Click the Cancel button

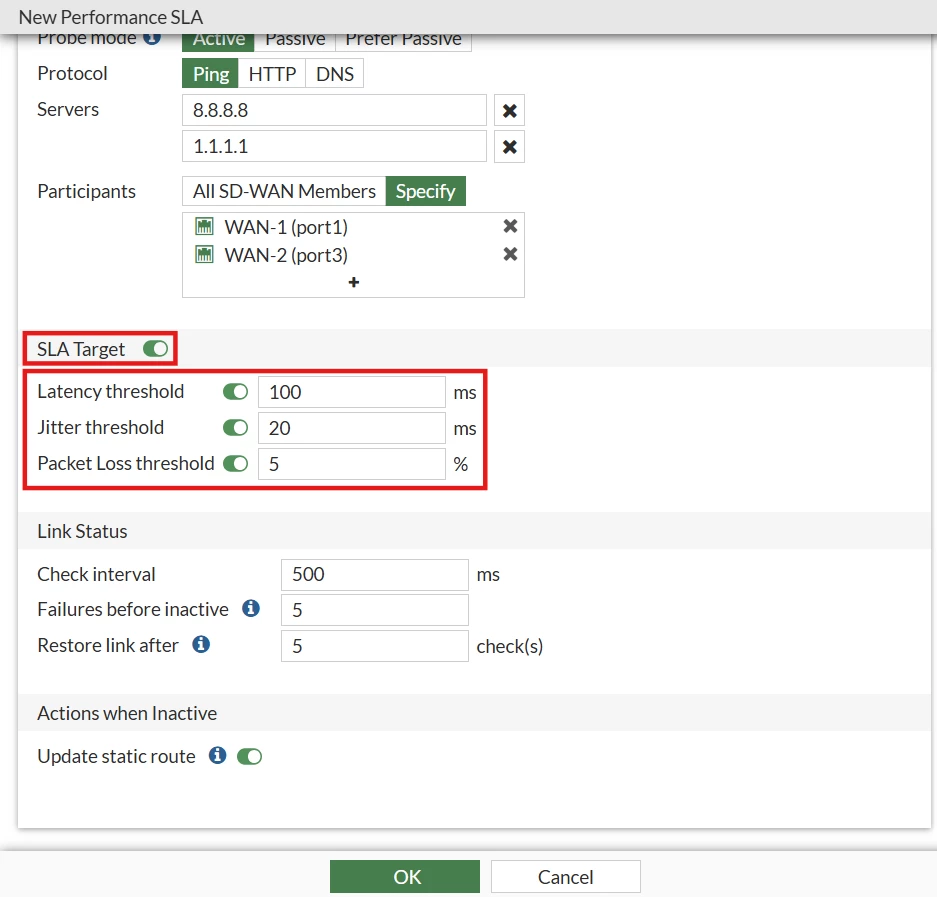pyautogui.click(x=565, y=876)
